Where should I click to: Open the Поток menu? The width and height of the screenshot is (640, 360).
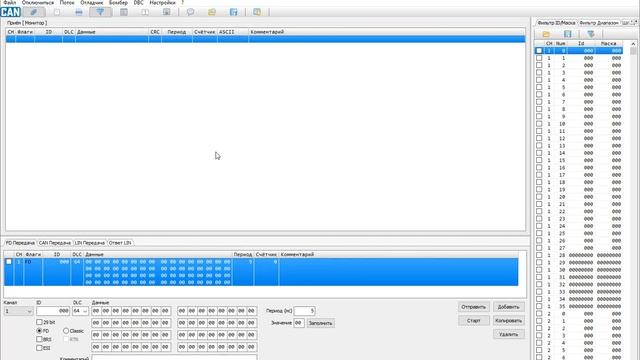[67, 2]
